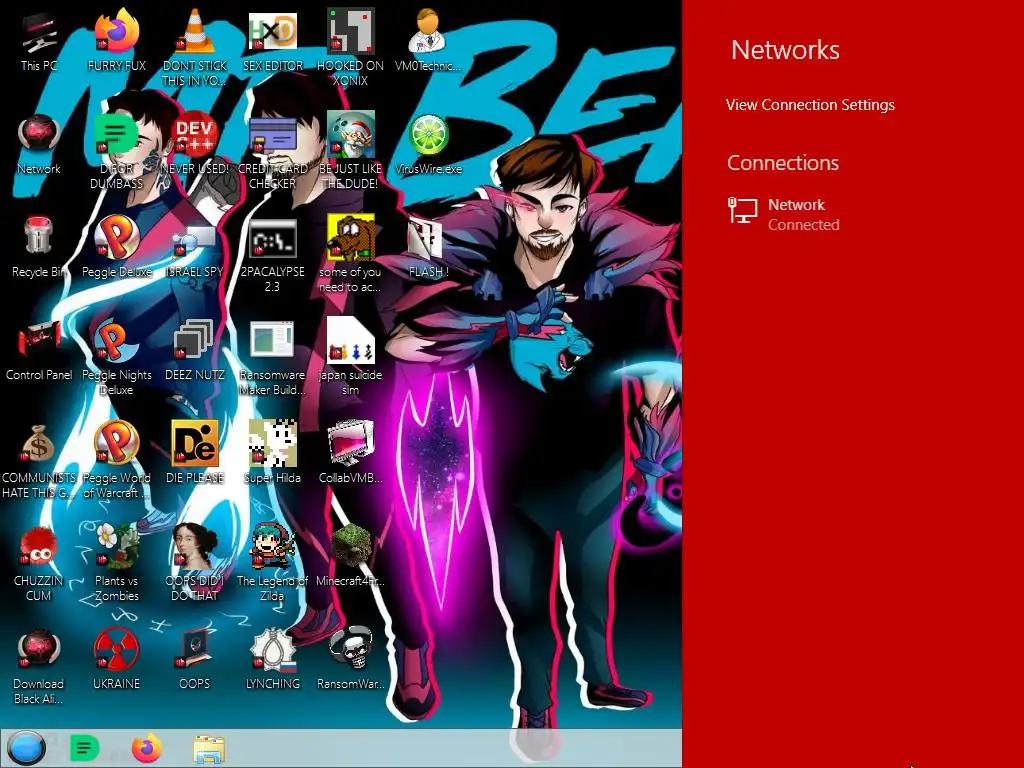Click View Connection Settings link

[x=810, y=104]
